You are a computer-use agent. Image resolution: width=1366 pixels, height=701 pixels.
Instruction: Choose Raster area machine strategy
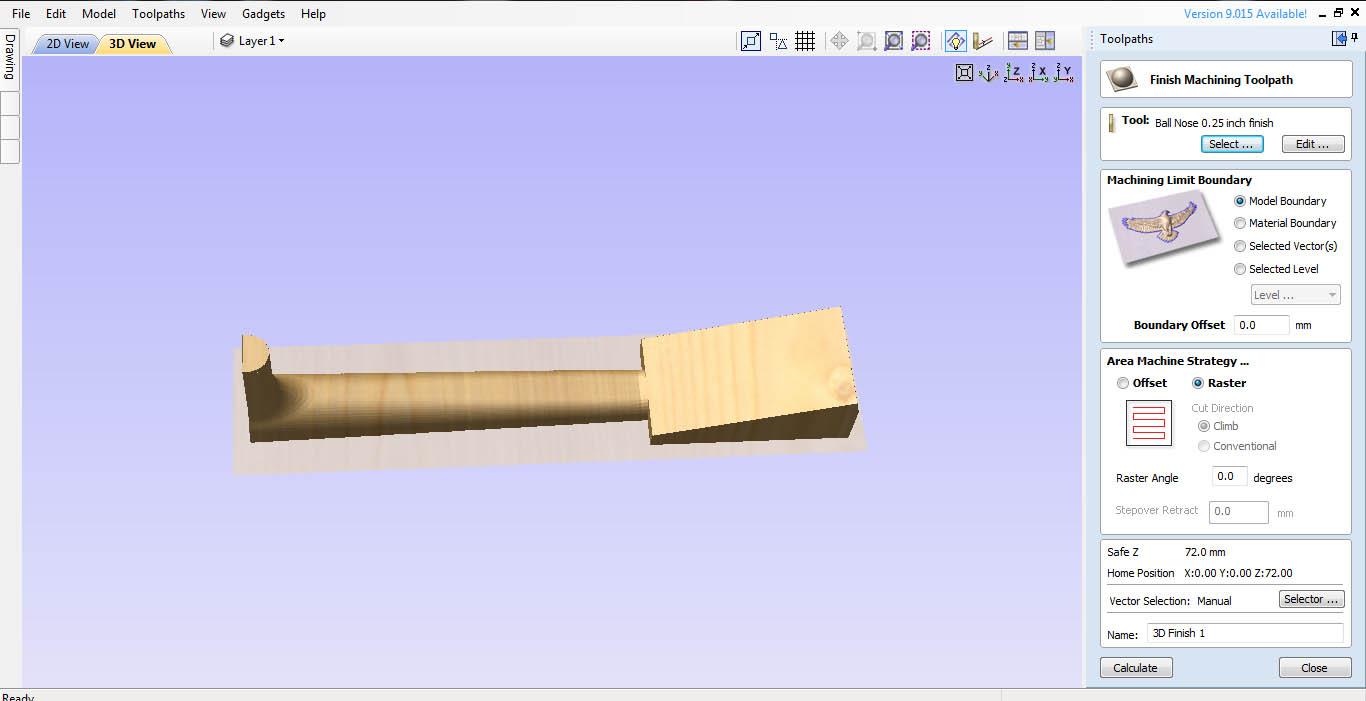click(x=1219, y=383)
